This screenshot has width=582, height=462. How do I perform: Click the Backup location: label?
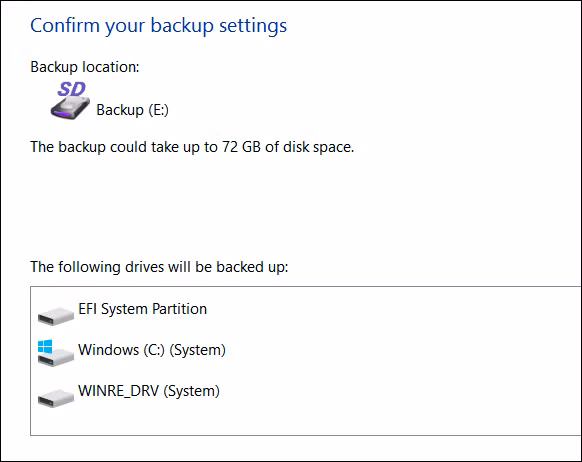click(x=85, y=67)
